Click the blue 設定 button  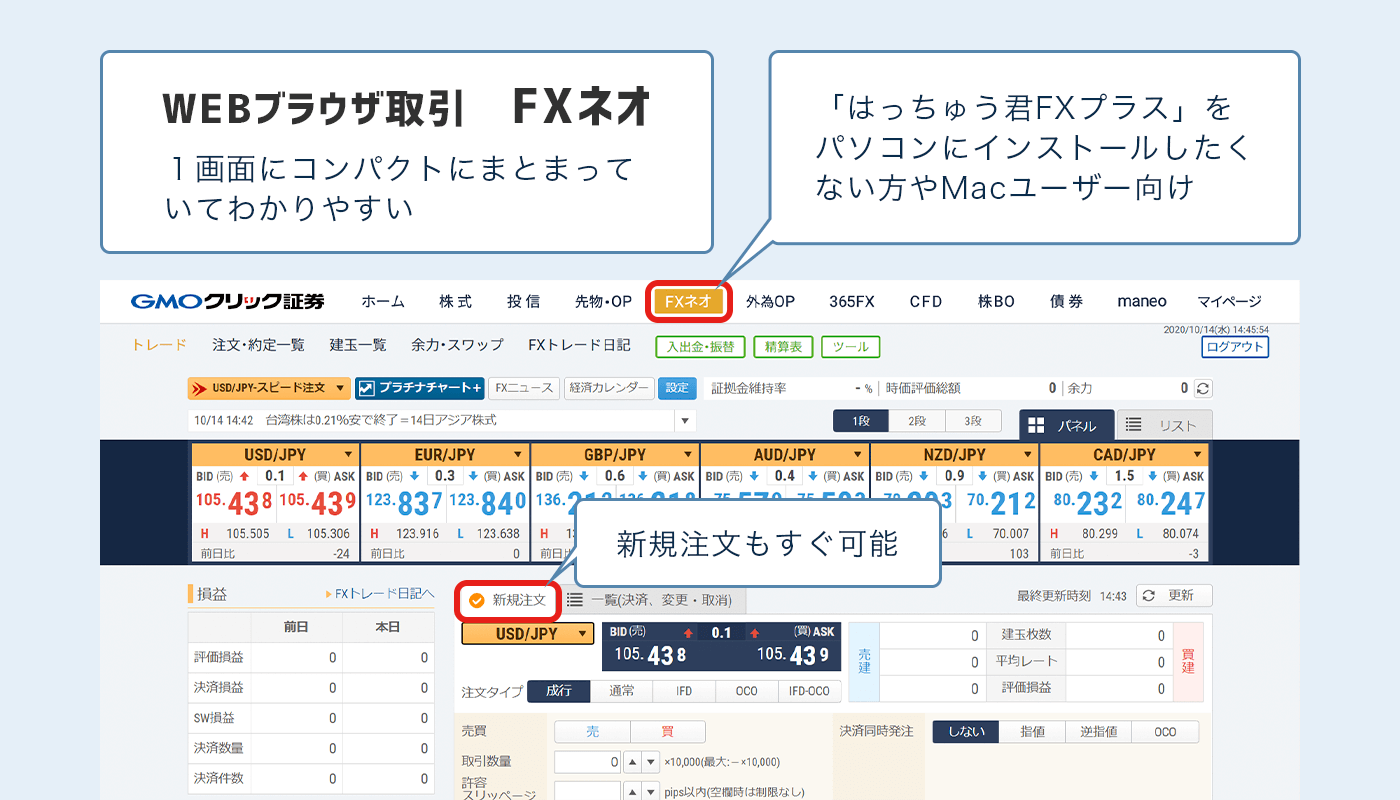(x=677, y=387)
